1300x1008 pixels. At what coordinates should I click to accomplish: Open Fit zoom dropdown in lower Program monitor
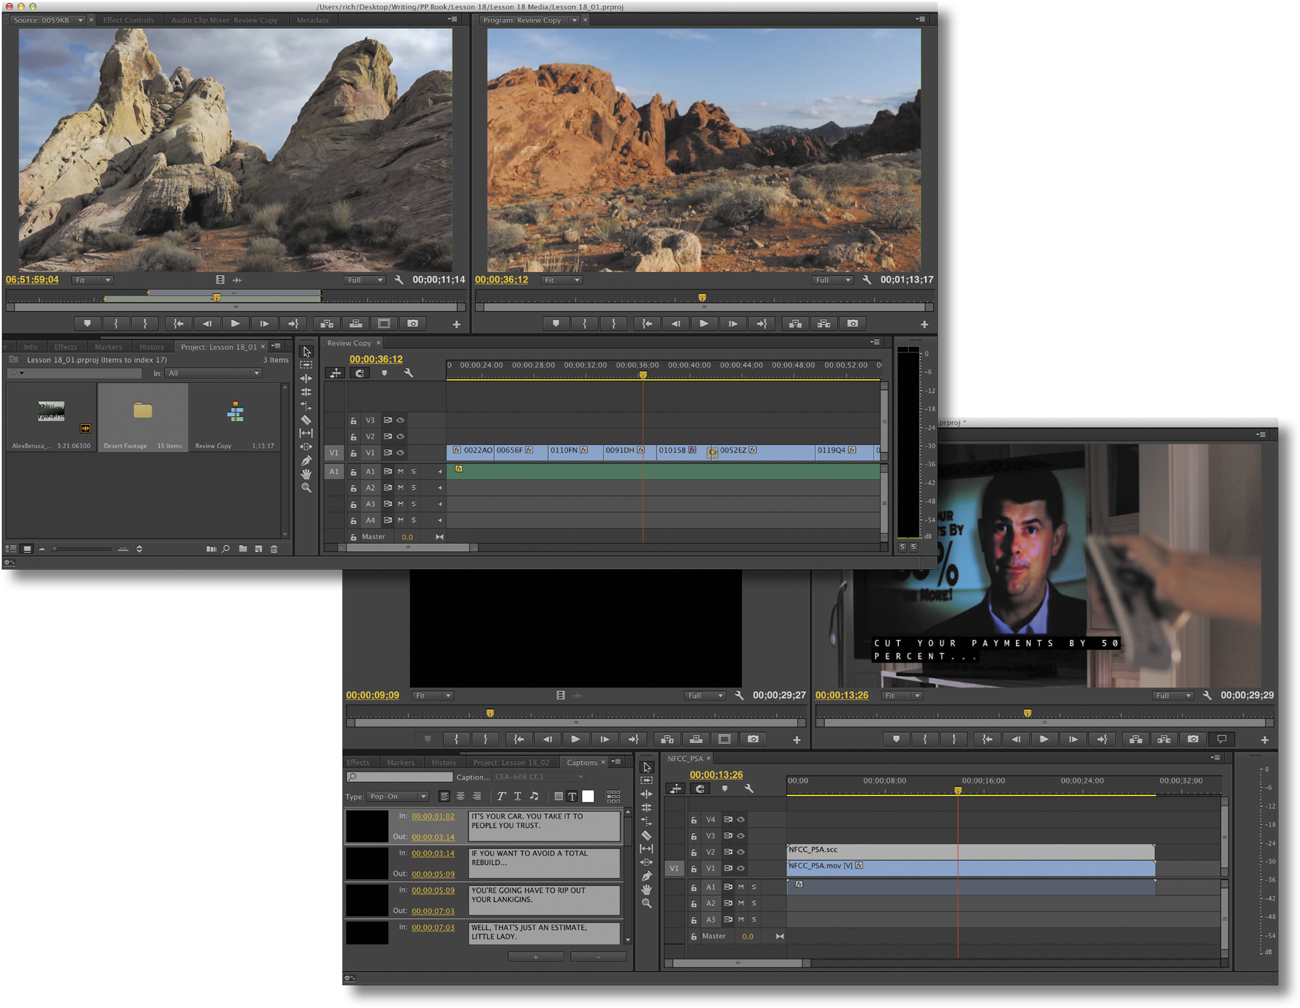(x=902, y=695)
